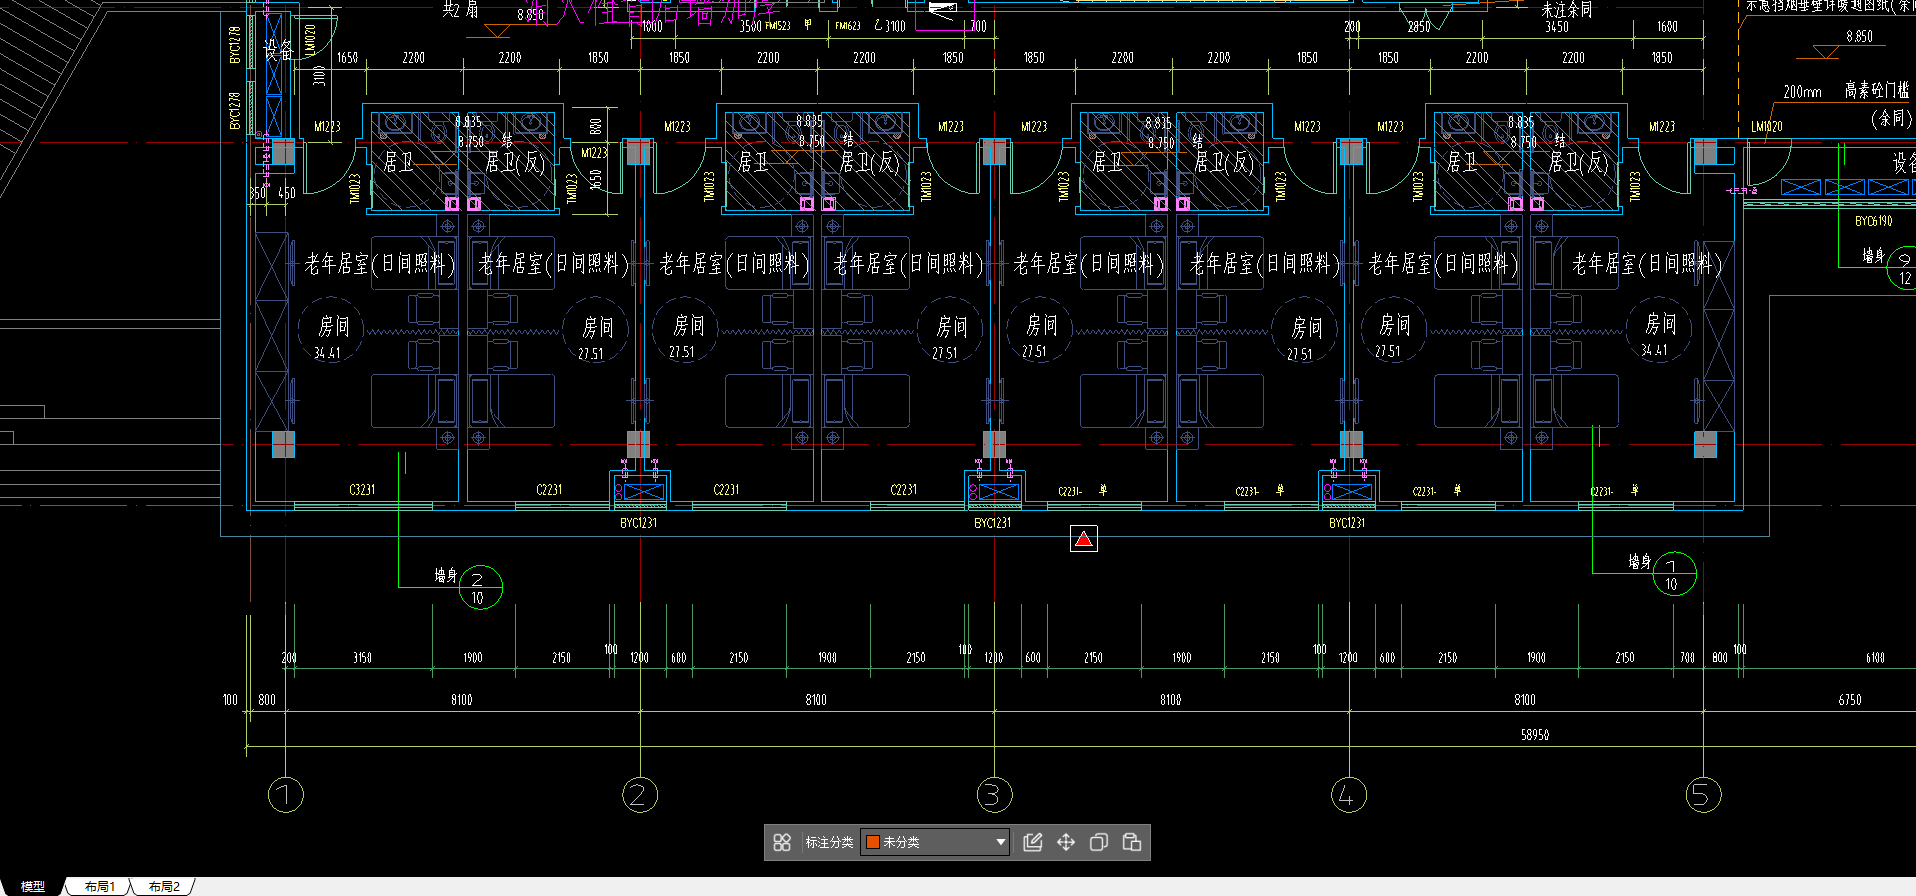Open the 未分类 category dropdown

(x=999, y=842)
